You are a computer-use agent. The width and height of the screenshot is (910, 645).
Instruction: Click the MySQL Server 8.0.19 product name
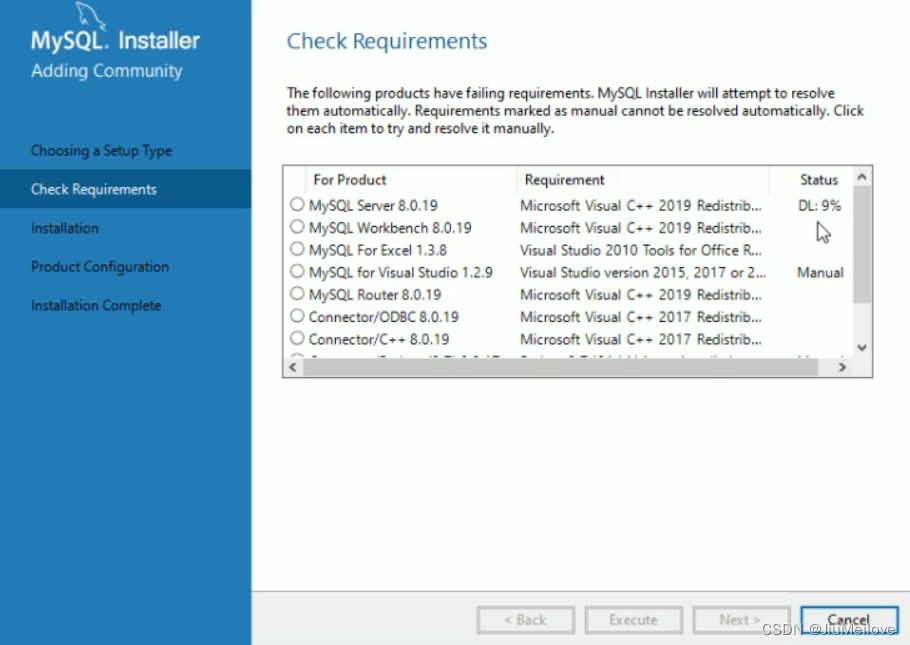point(373,206)
